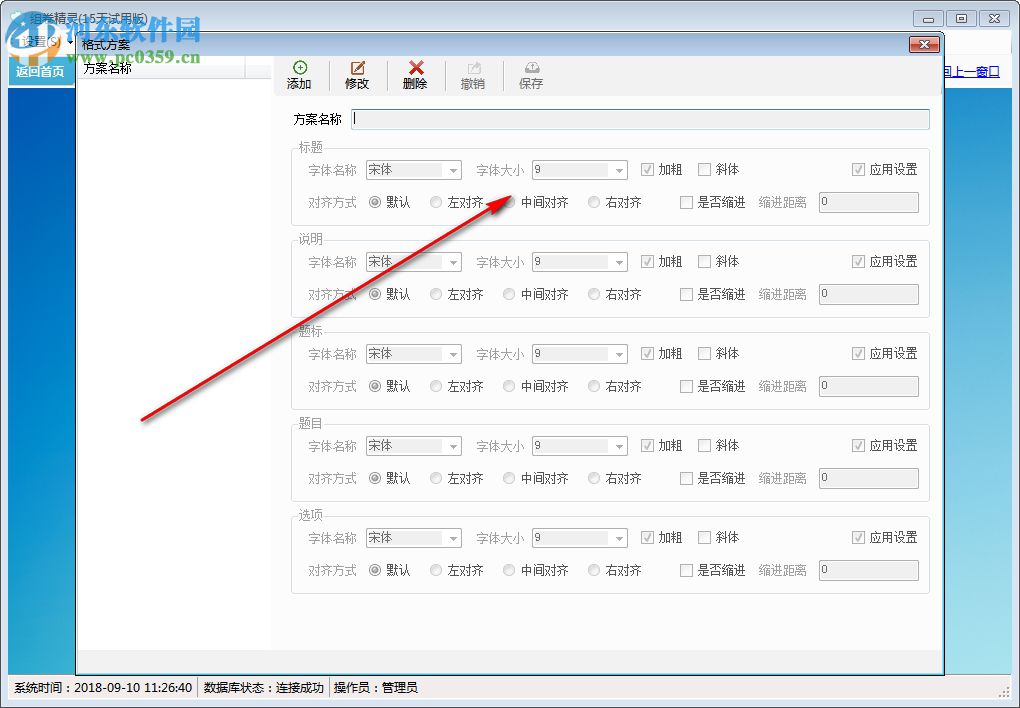Image resolution: width=1020 pixels, height=708 pixels.
Task: Select 右对齐 in 选项 section
Action: tap(594, 570)
